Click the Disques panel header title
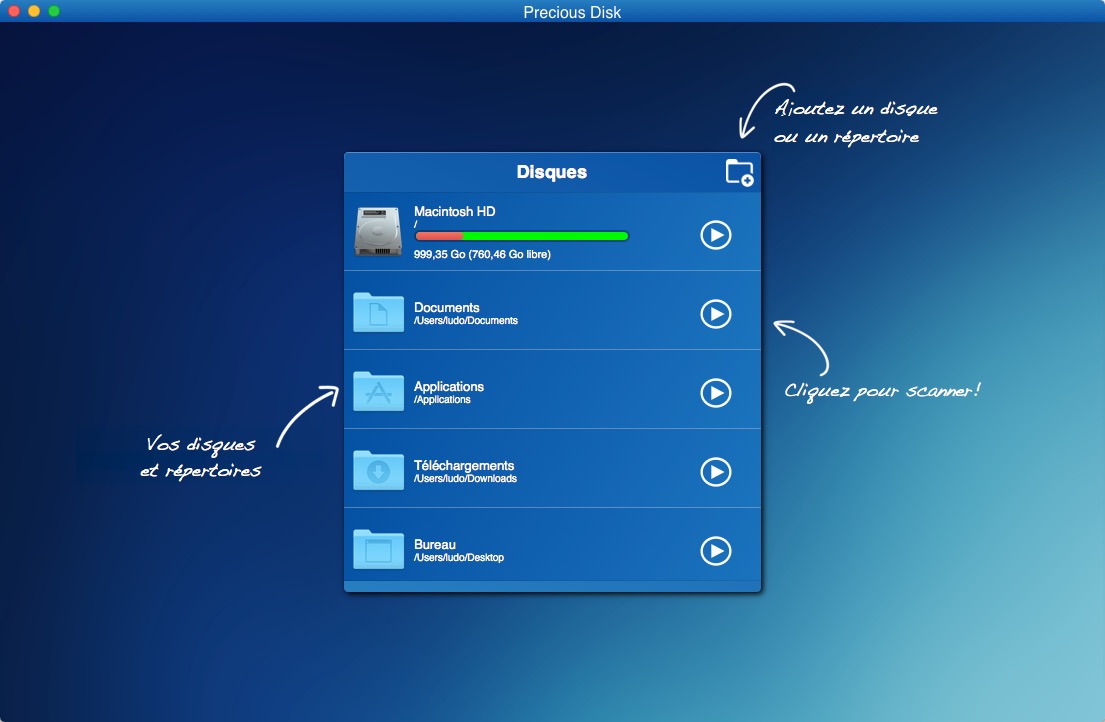Screen dimensions: 1105x722 pyautogui.click(x=552, y=172)
